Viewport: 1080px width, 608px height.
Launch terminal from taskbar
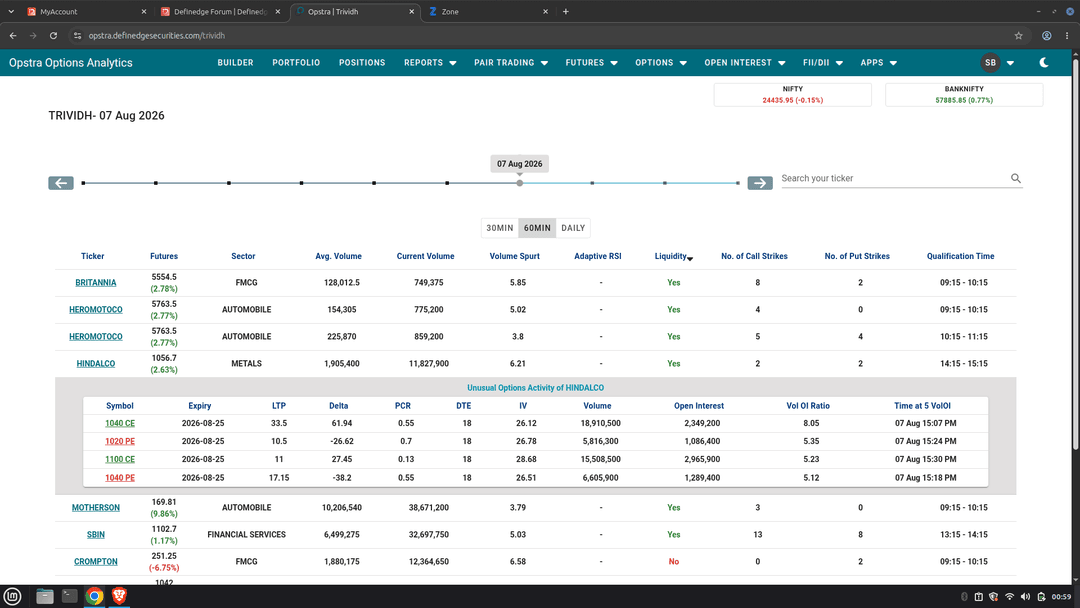coord(70,596)
